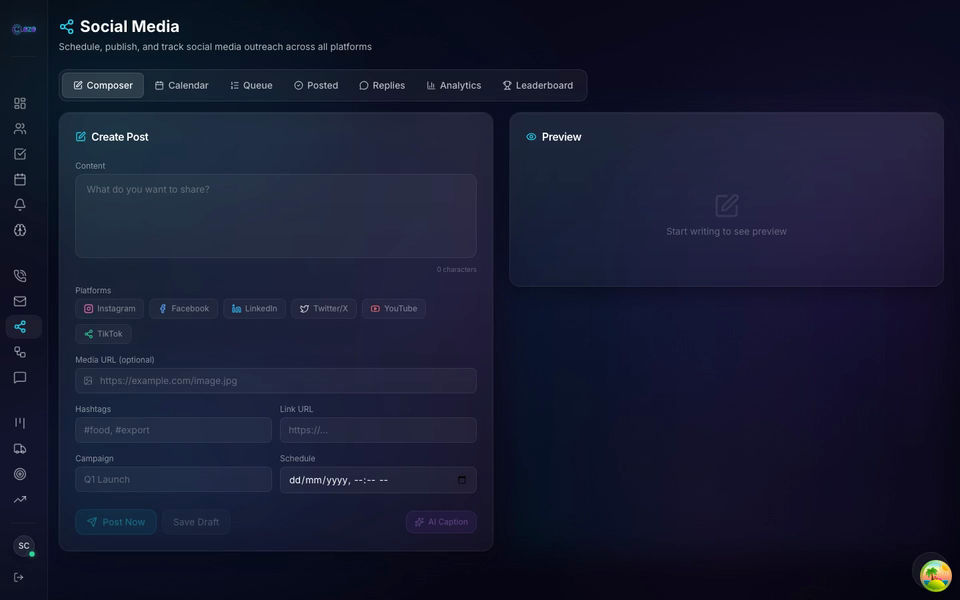This screenshot has height=600, width=960.
Task: Open the phone calls icon in the sidebar
Action: (x=20, y=275)
